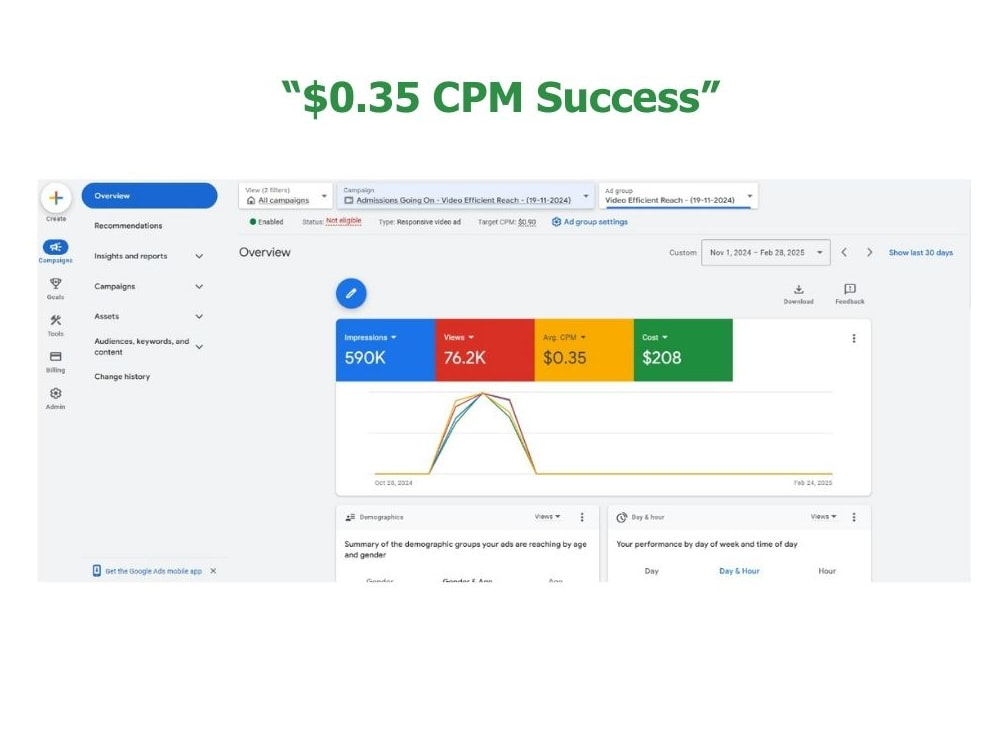Click the mobile phone icon in app banner
Viewport: 1000px width, 750px height.
pyautogui.click(x=96, y=570)
